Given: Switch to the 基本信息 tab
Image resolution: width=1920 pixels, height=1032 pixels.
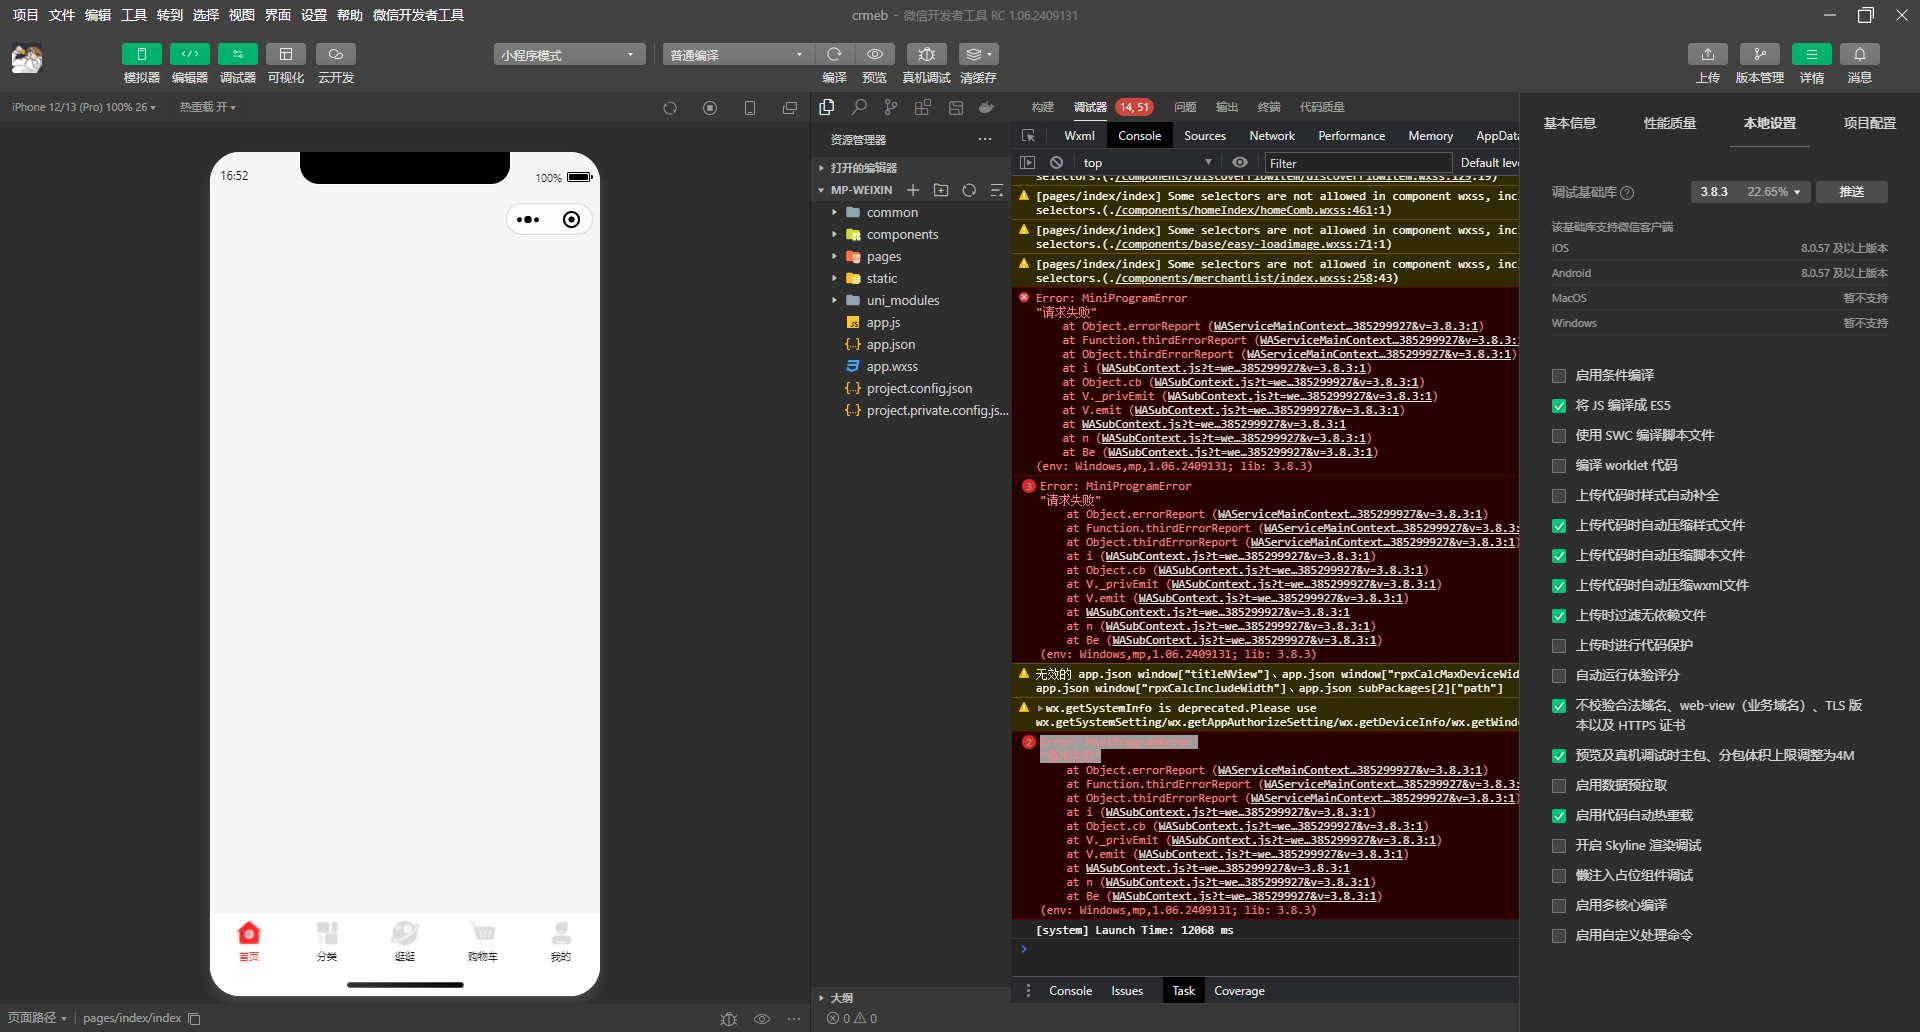Looking at the screenshot, I should [1569, 123].
